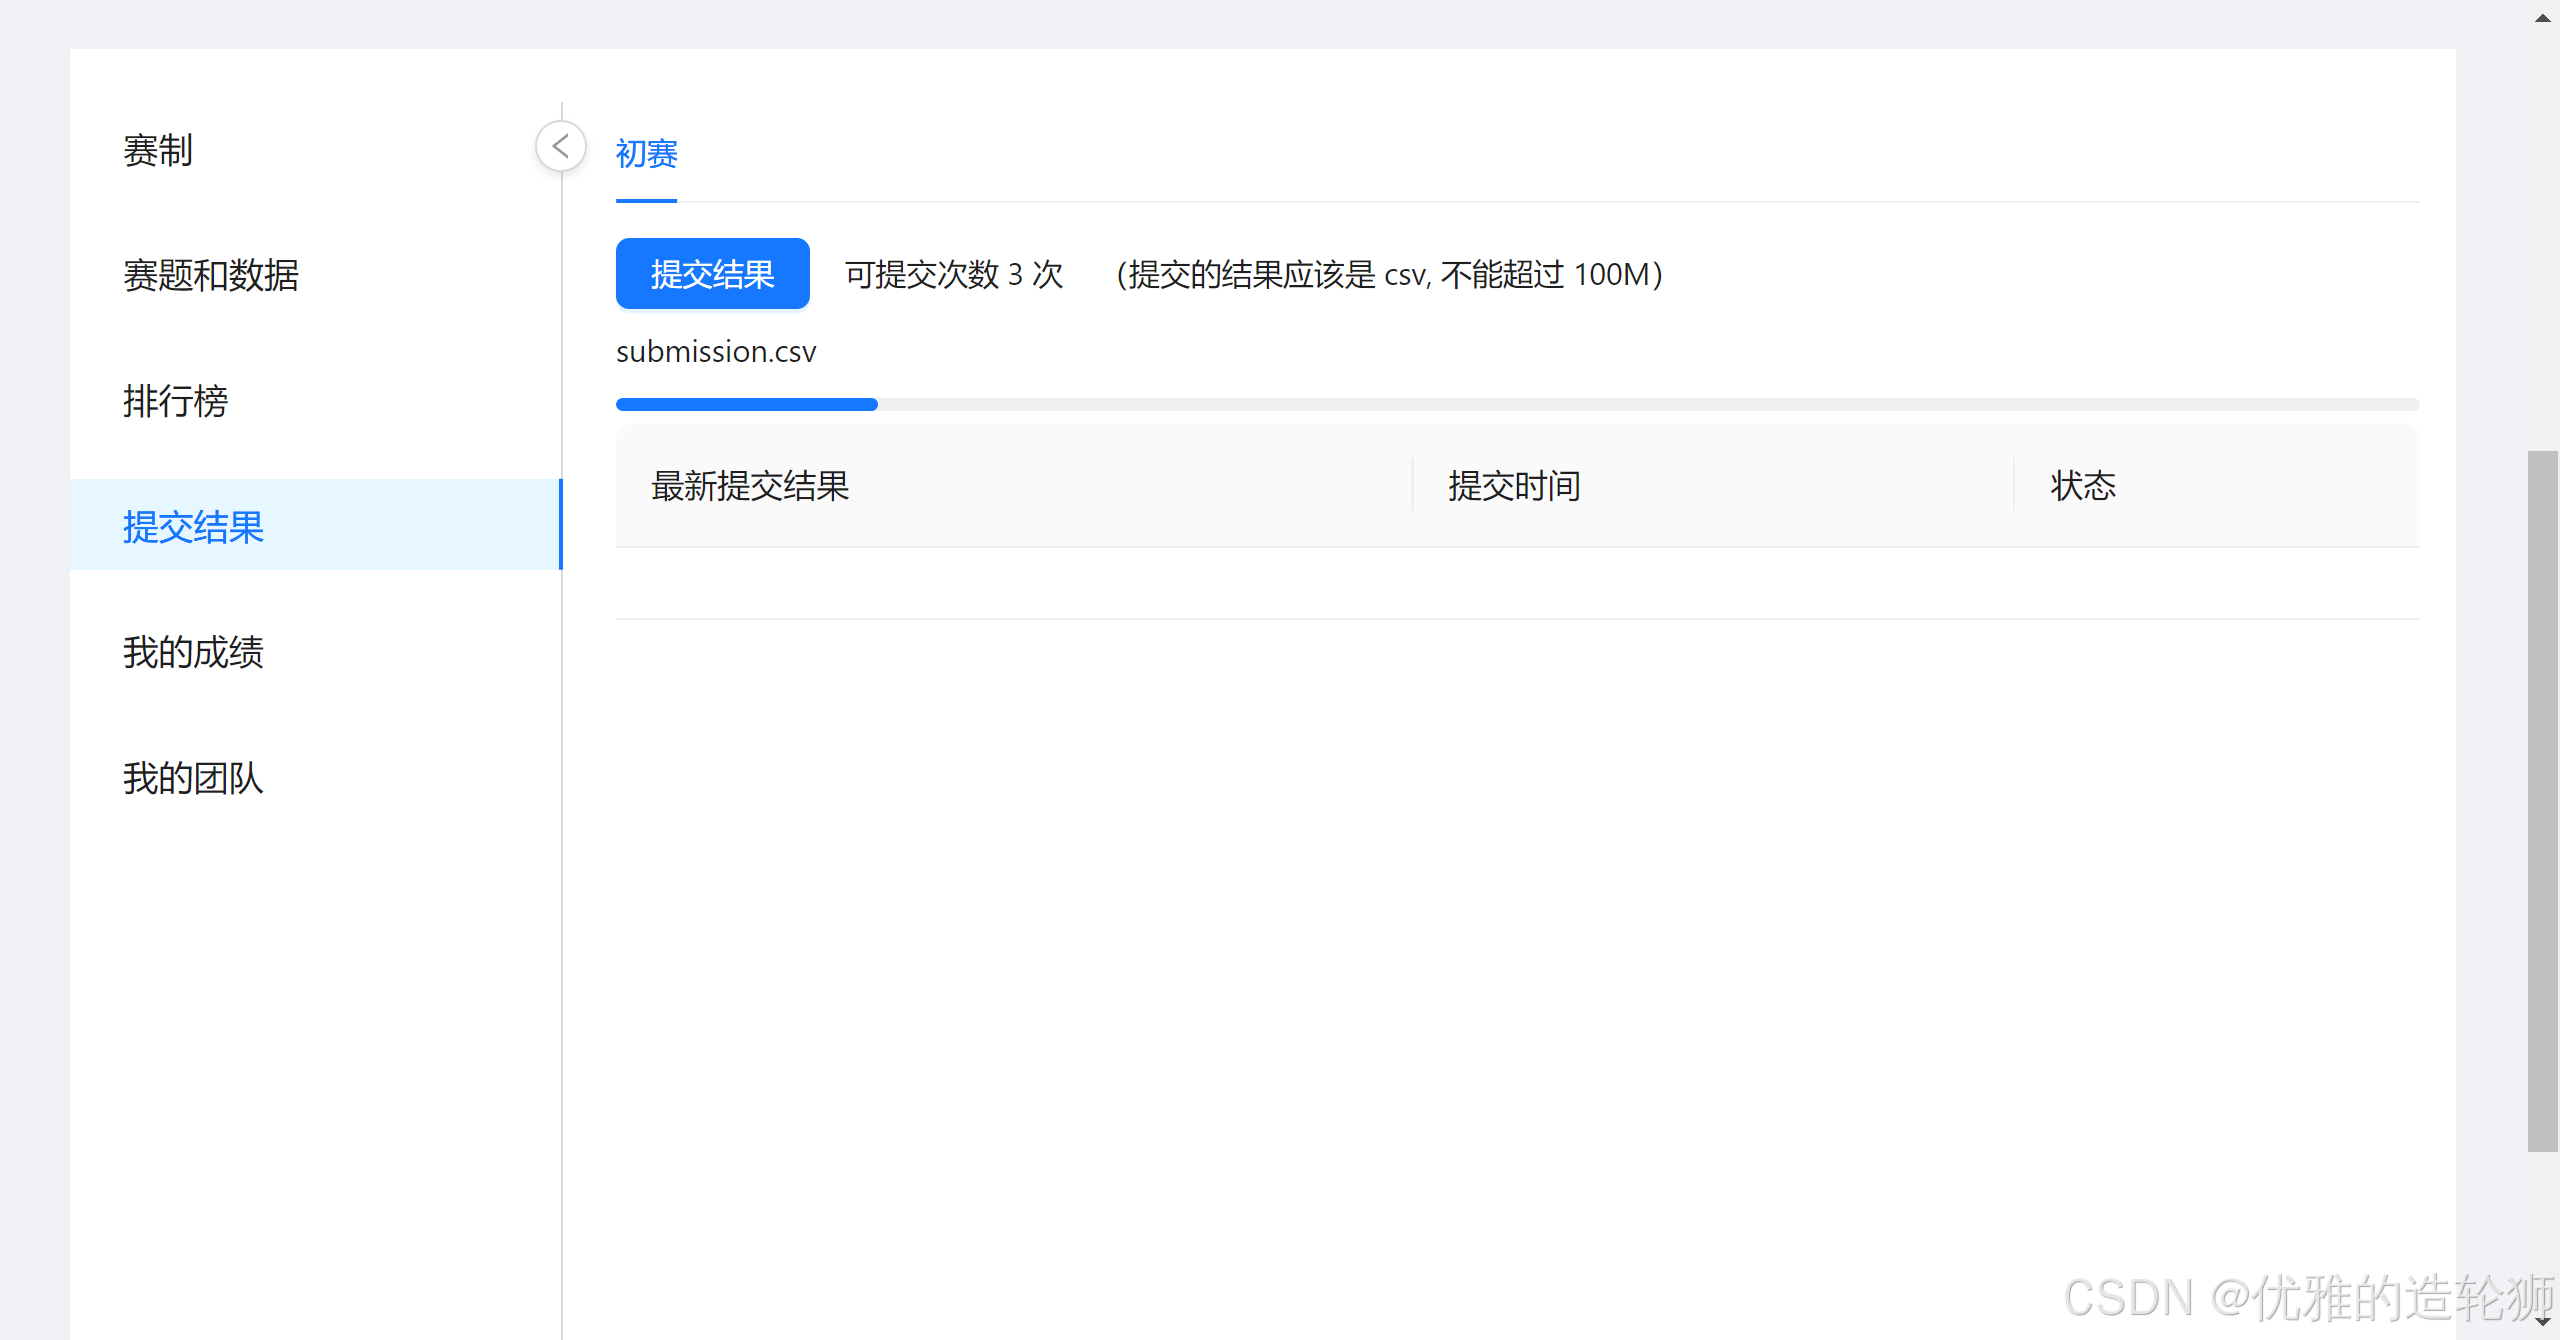The height and width of the screenshot is (1340, 2560).
Task: Click the csv file size limit hint
Action: click(x=1389, y=274)
